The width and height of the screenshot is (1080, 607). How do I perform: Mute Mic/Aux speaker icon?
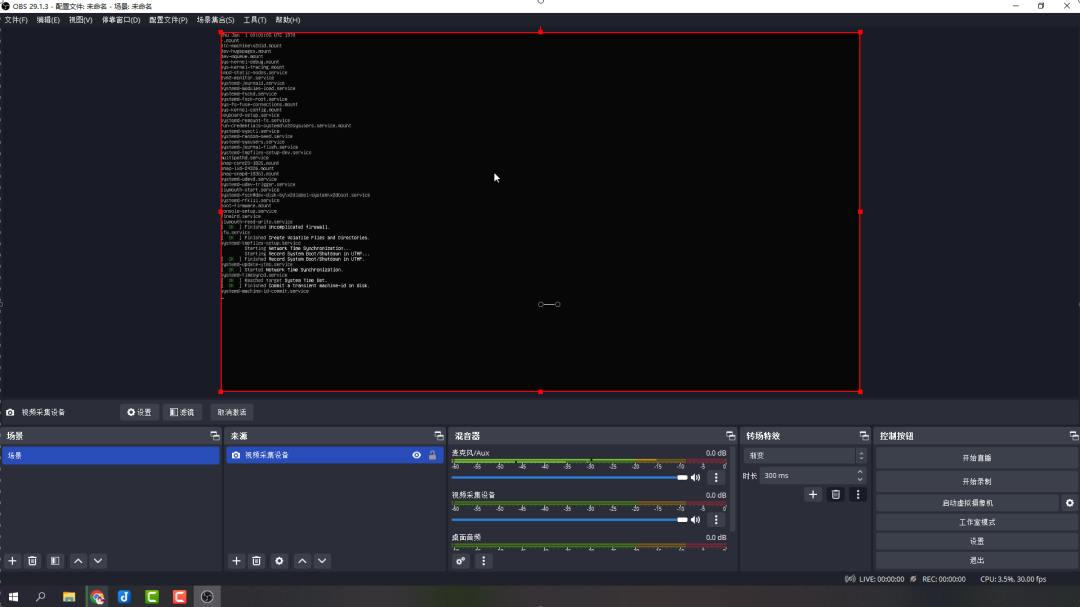click(696, 477)
